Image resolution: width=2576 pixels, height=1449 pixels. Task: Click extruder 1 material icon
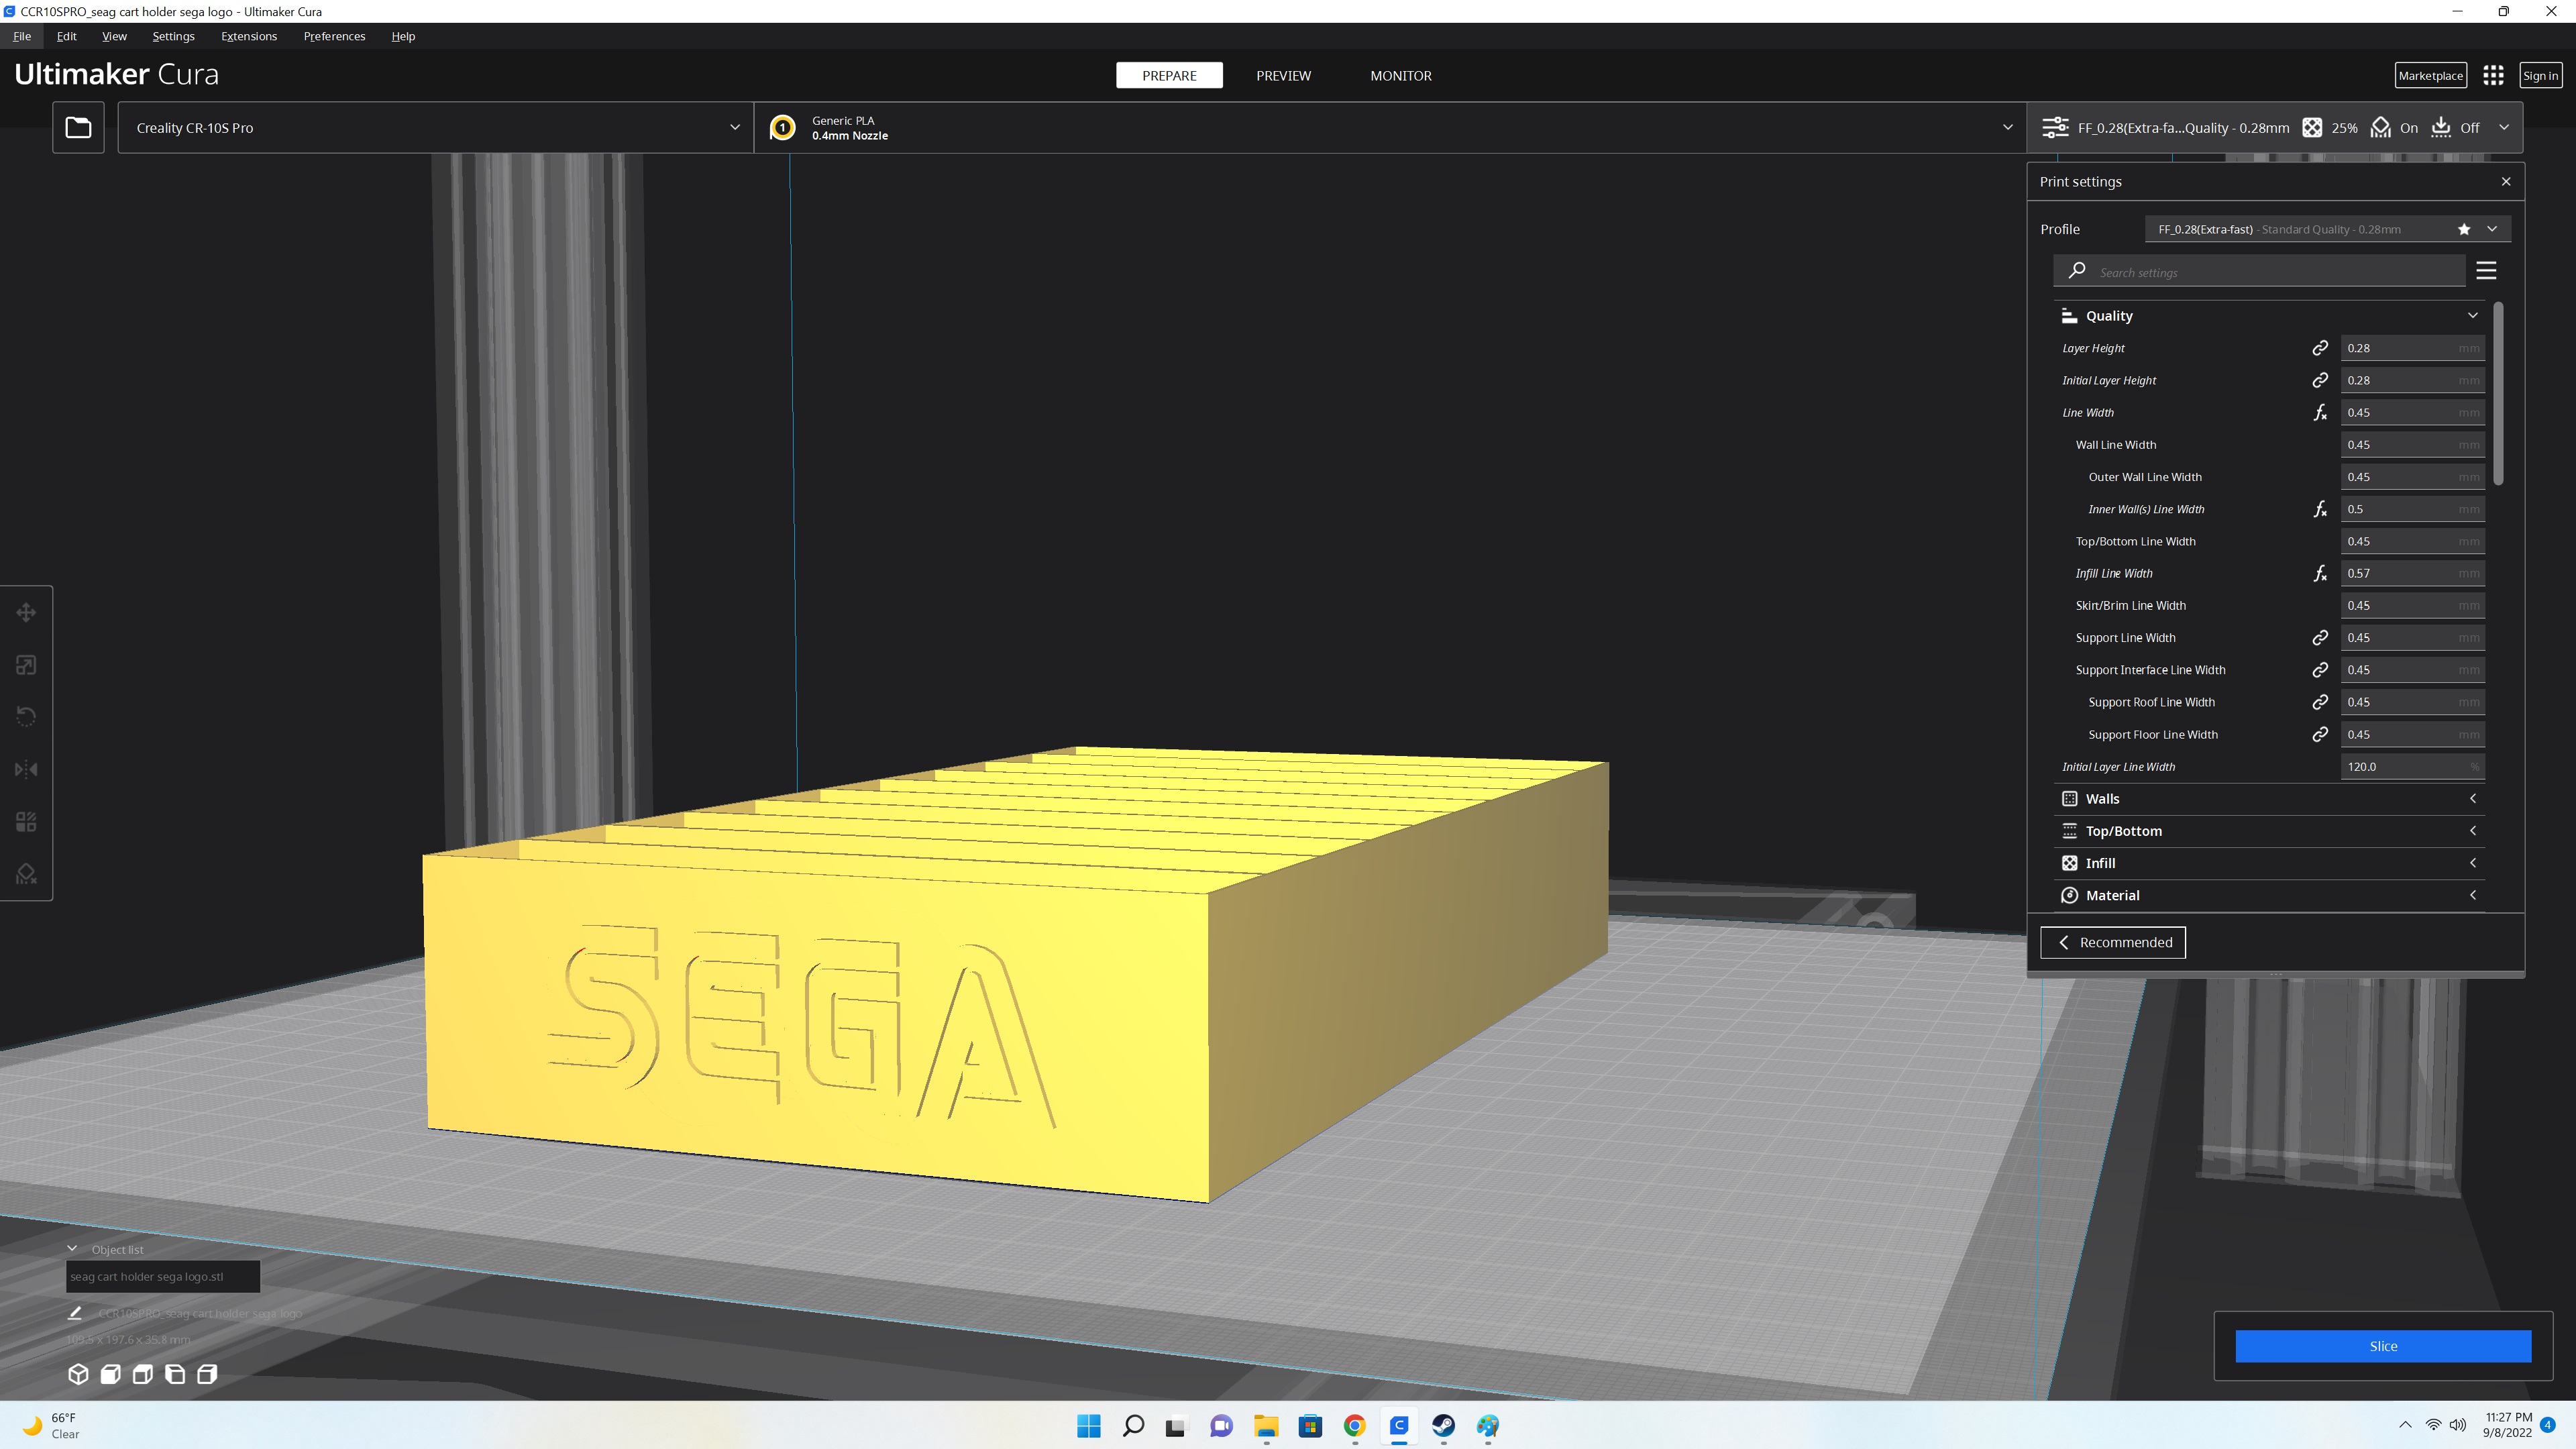pyautogui.click(x=783, y=128)
